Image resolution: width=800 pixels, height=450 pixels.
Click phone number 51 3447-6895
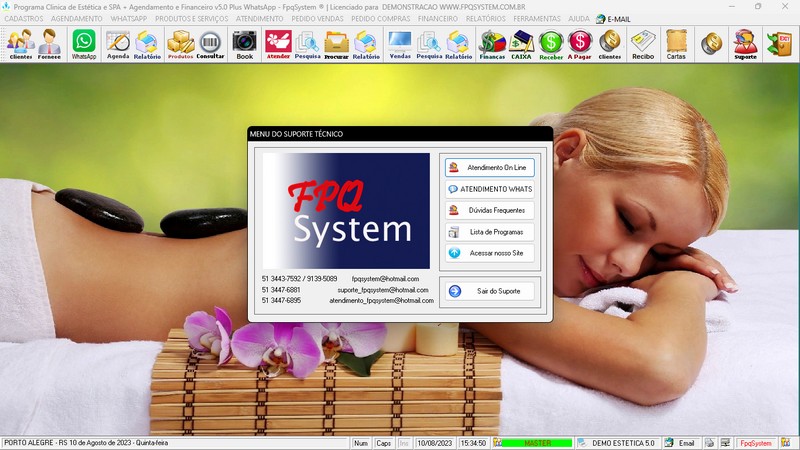(x=281, y=301)
